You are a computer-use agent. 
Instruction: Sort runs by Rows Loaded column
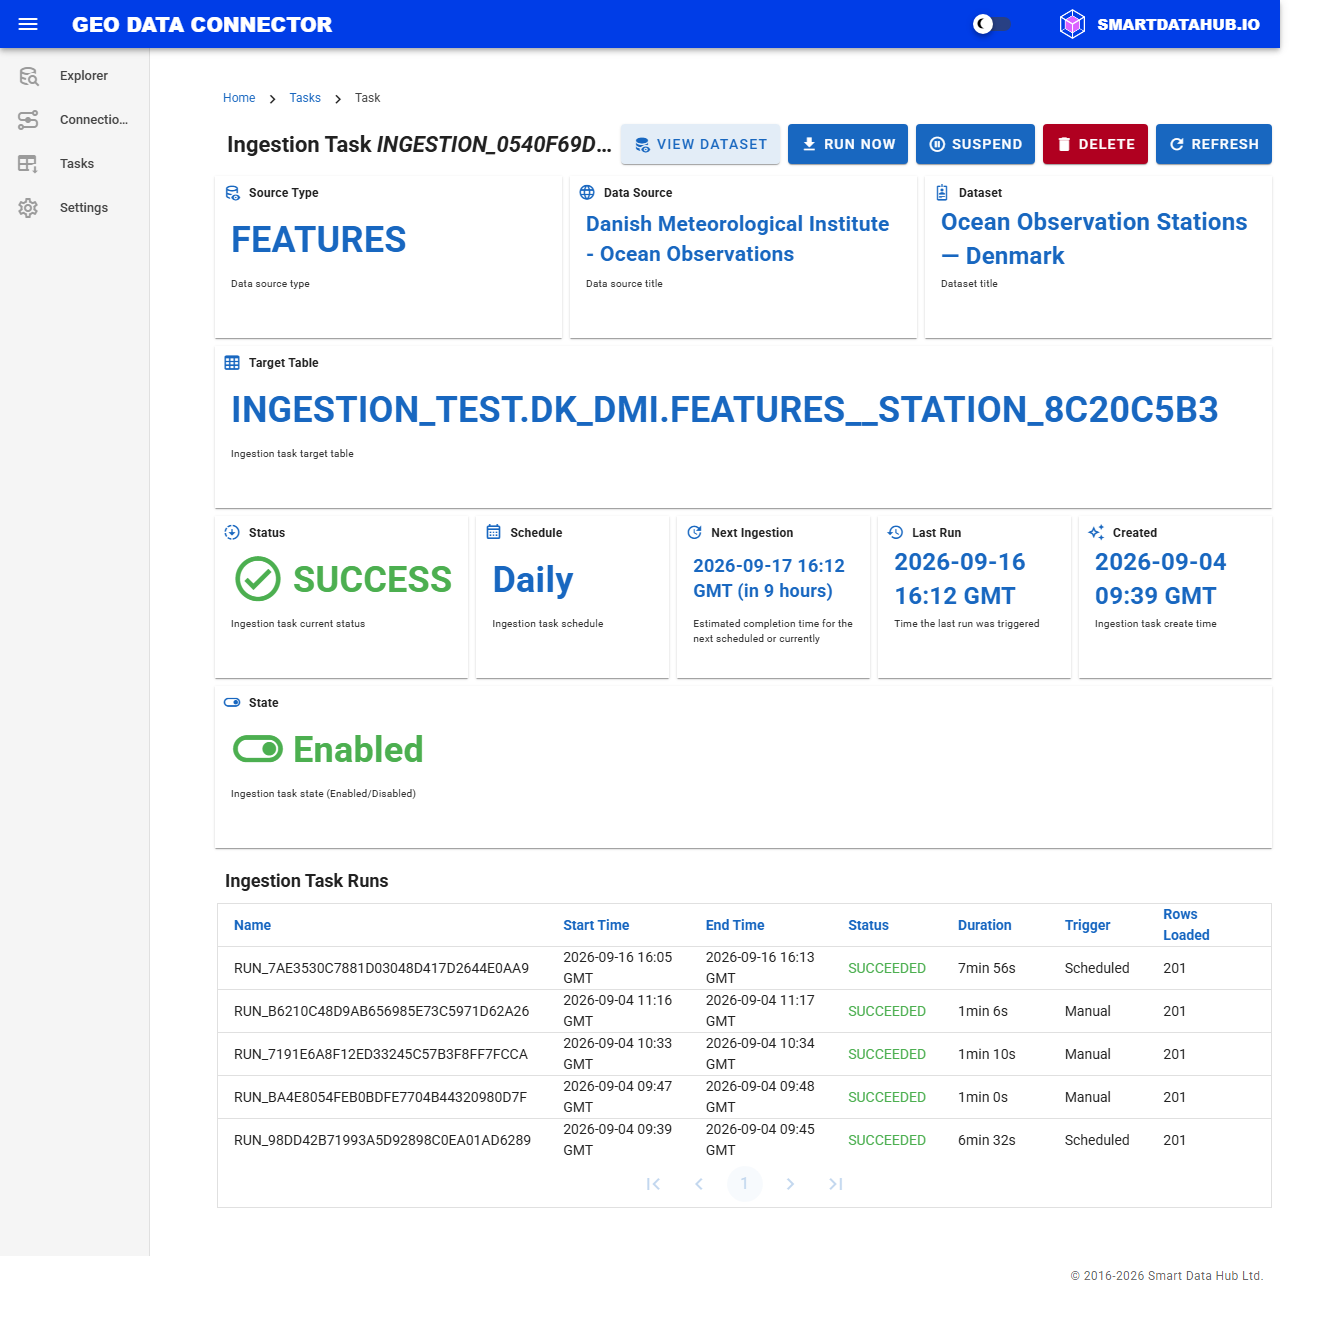click(1186, 925)
